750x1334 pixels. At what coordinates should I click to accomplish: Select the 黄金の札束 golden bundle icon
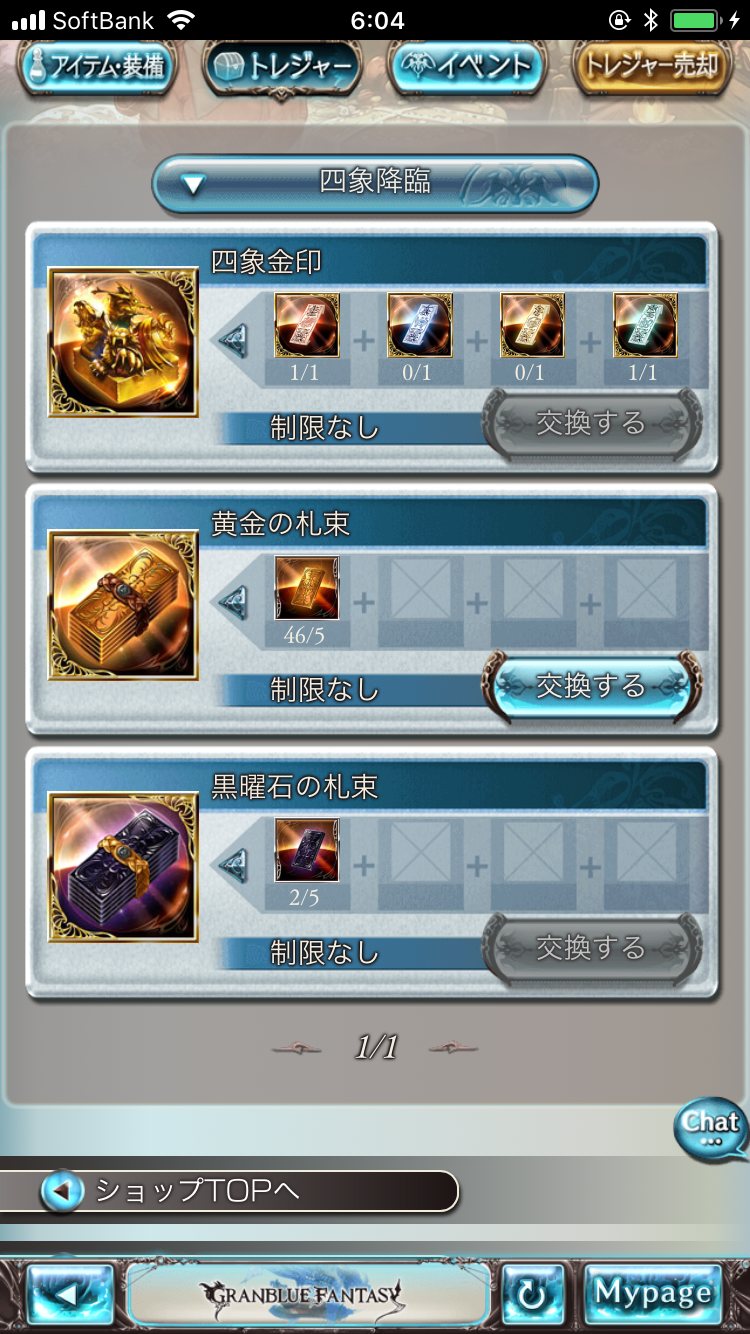123,605
